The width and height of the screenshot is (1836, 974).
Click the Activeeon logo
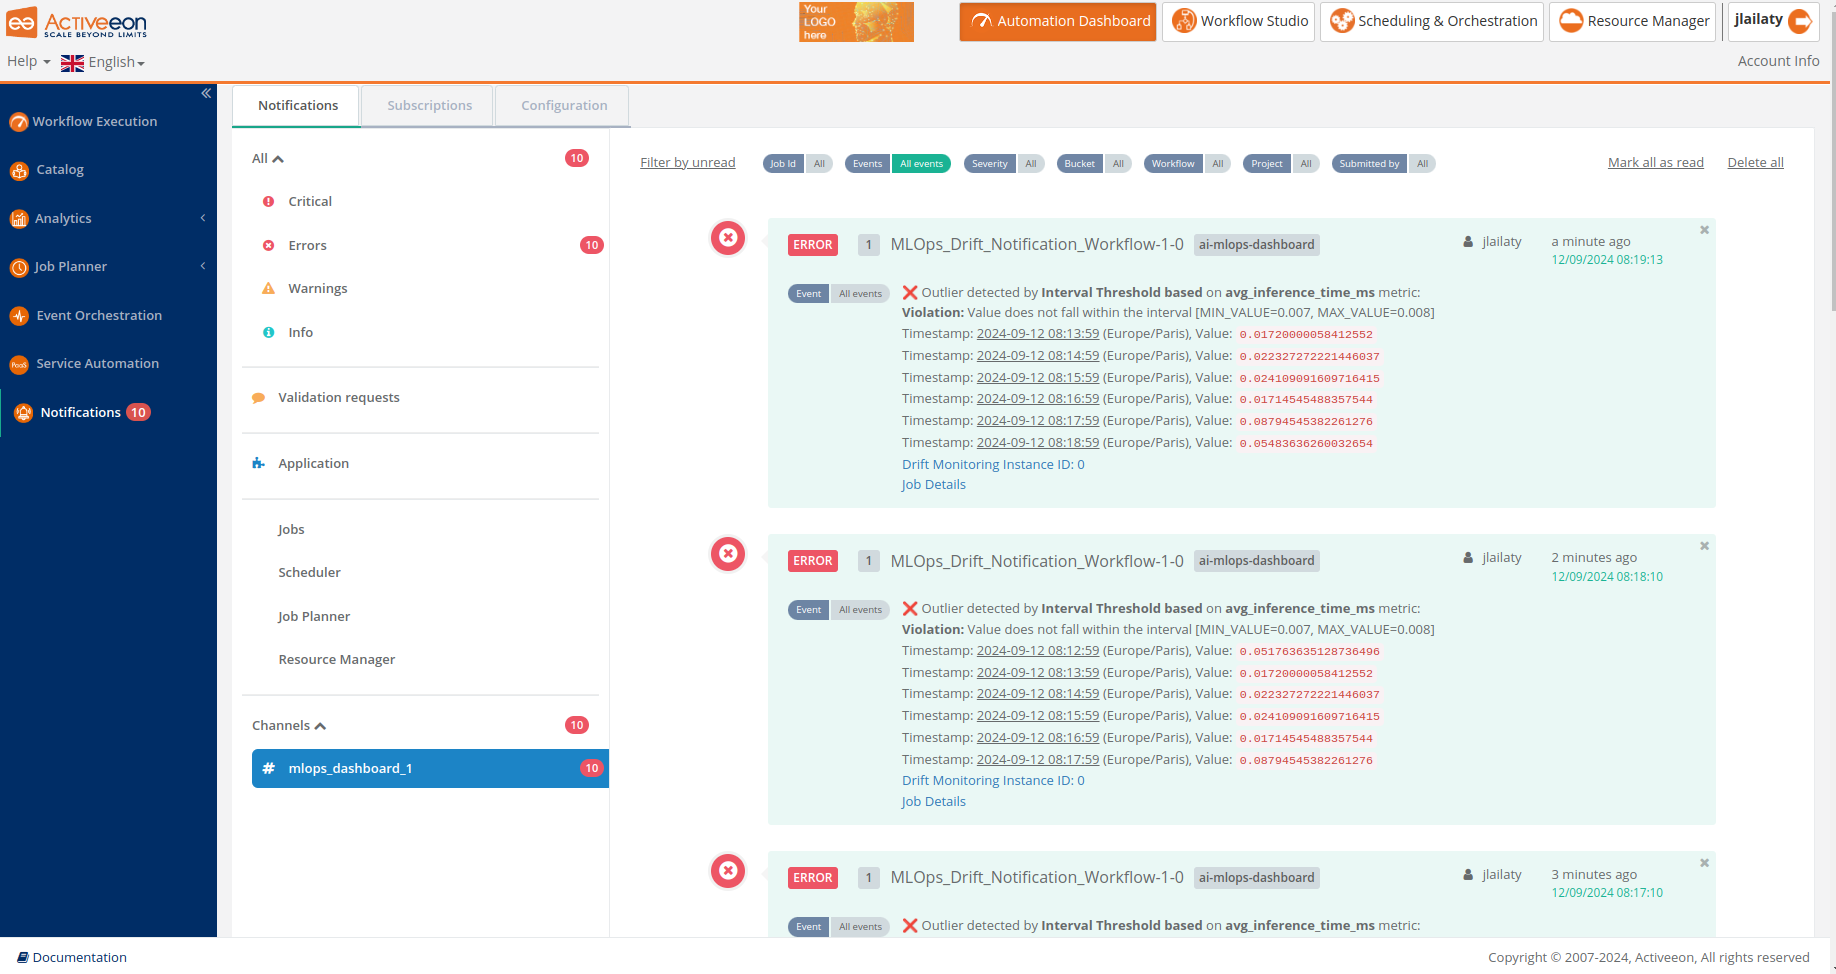77,23
